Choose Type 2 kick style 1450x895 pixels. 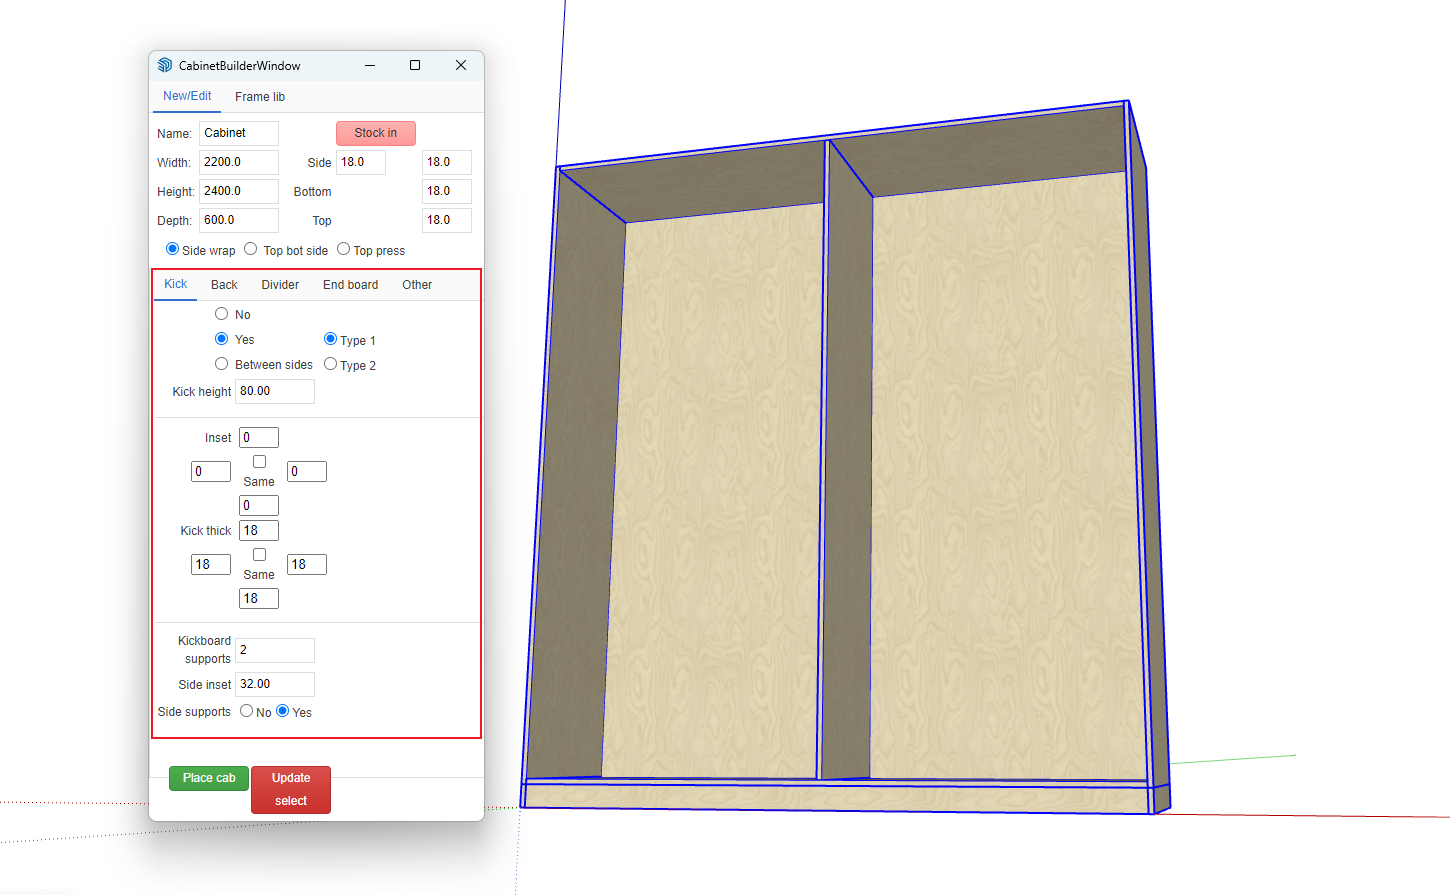click(330, 364)
